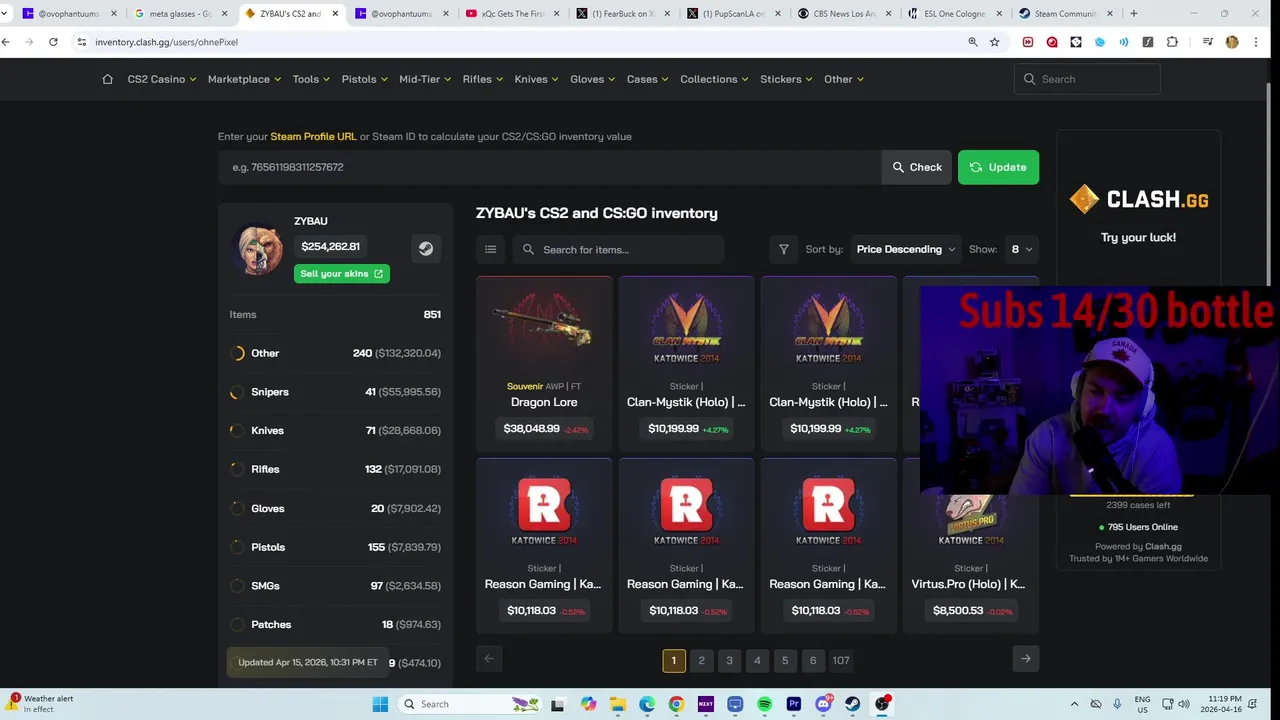Jump to inventory page 5
The width and height of the screenshot is (1280, 720).
click(x=785, y=660)
